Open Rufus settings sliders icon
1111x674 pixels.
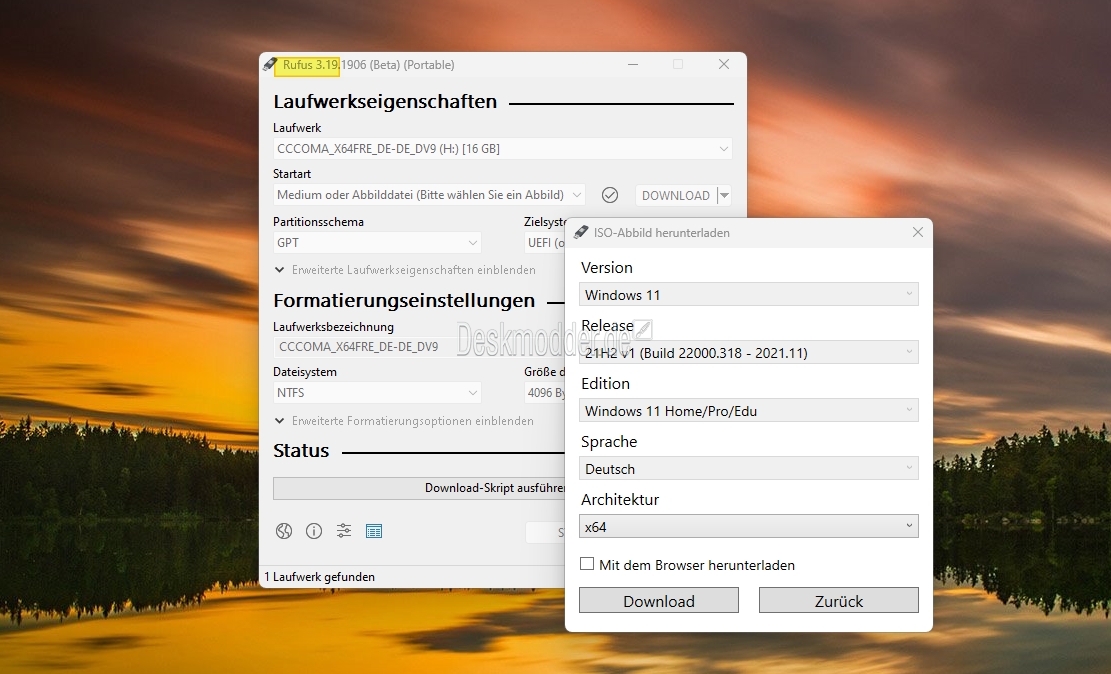[344, 530]
